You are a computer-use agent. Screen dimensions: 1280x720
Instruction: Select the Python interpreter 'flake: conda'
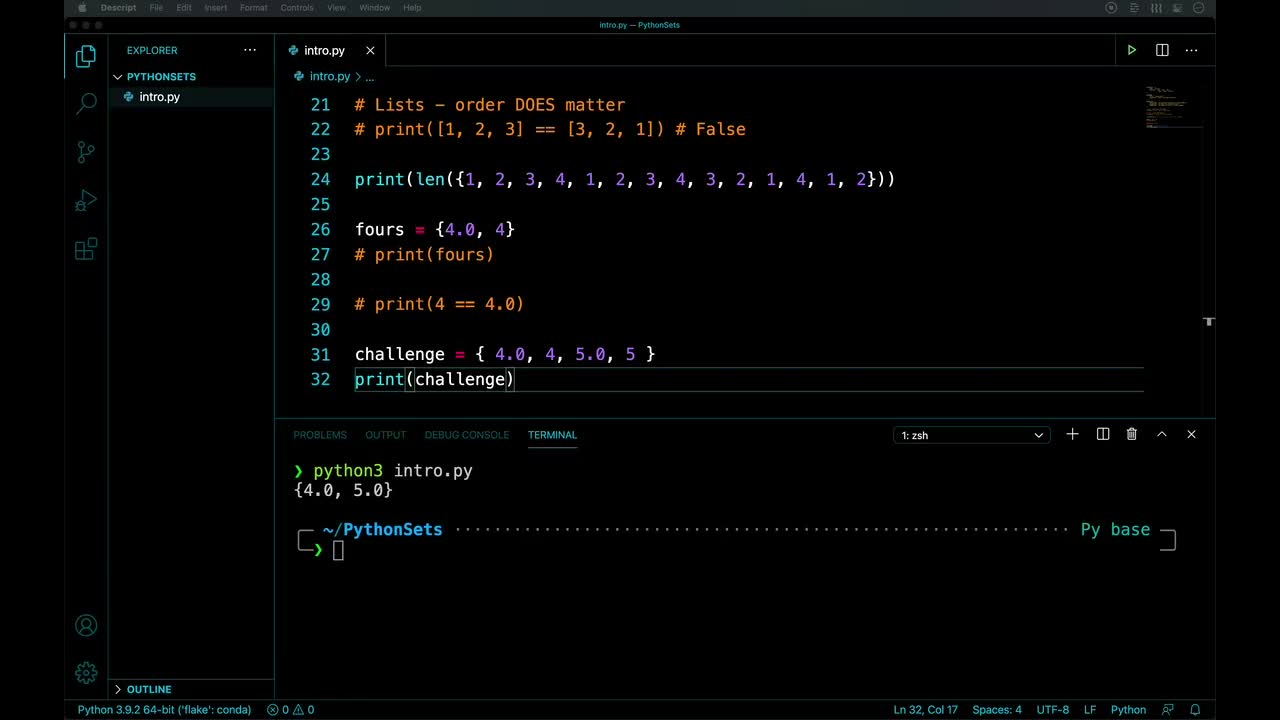pos(163,709)
